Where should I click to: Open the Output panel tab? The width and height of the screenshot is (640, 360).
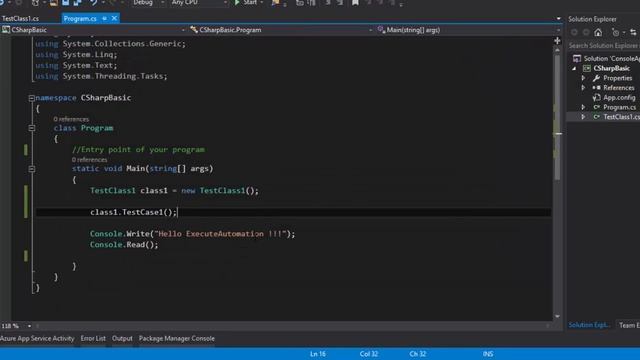(x=122, y=338)
